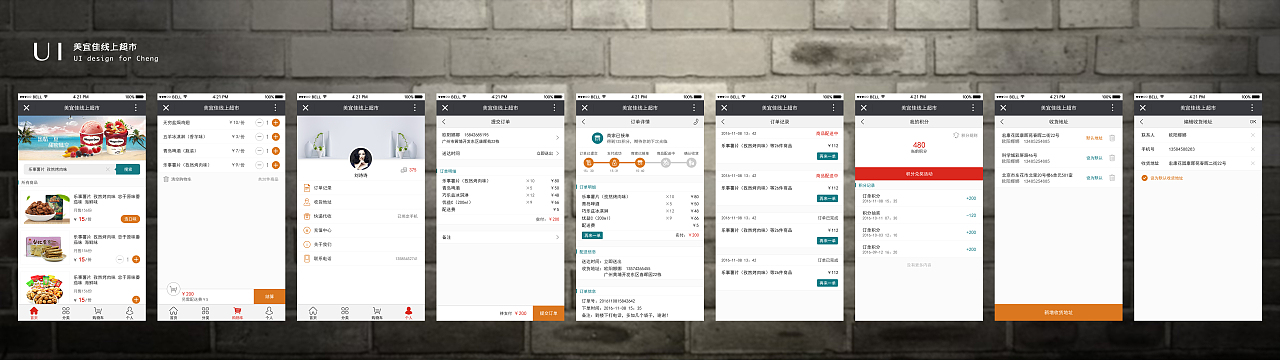Clear the 手机号 field with its x icon
Screen dimensions: 1280x360
pos(1253,149)
